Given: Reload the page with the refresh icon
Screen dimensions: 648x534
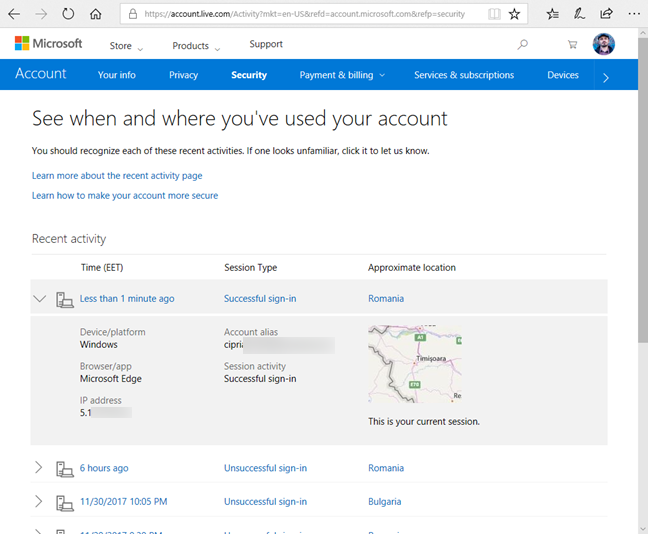Looking at the screenshot, I should coord(68,14).
